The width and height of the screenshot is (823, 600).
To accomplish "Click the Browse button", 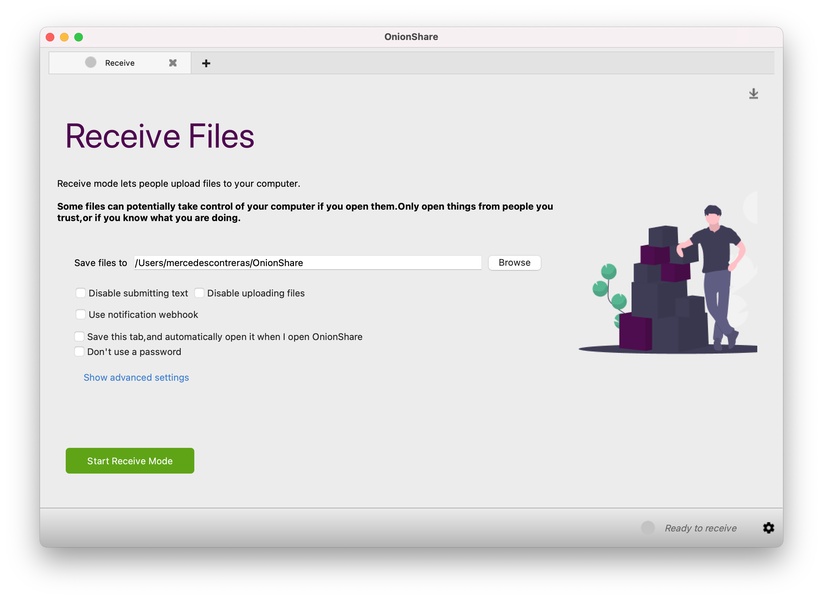I will click(x=514, y=262).
